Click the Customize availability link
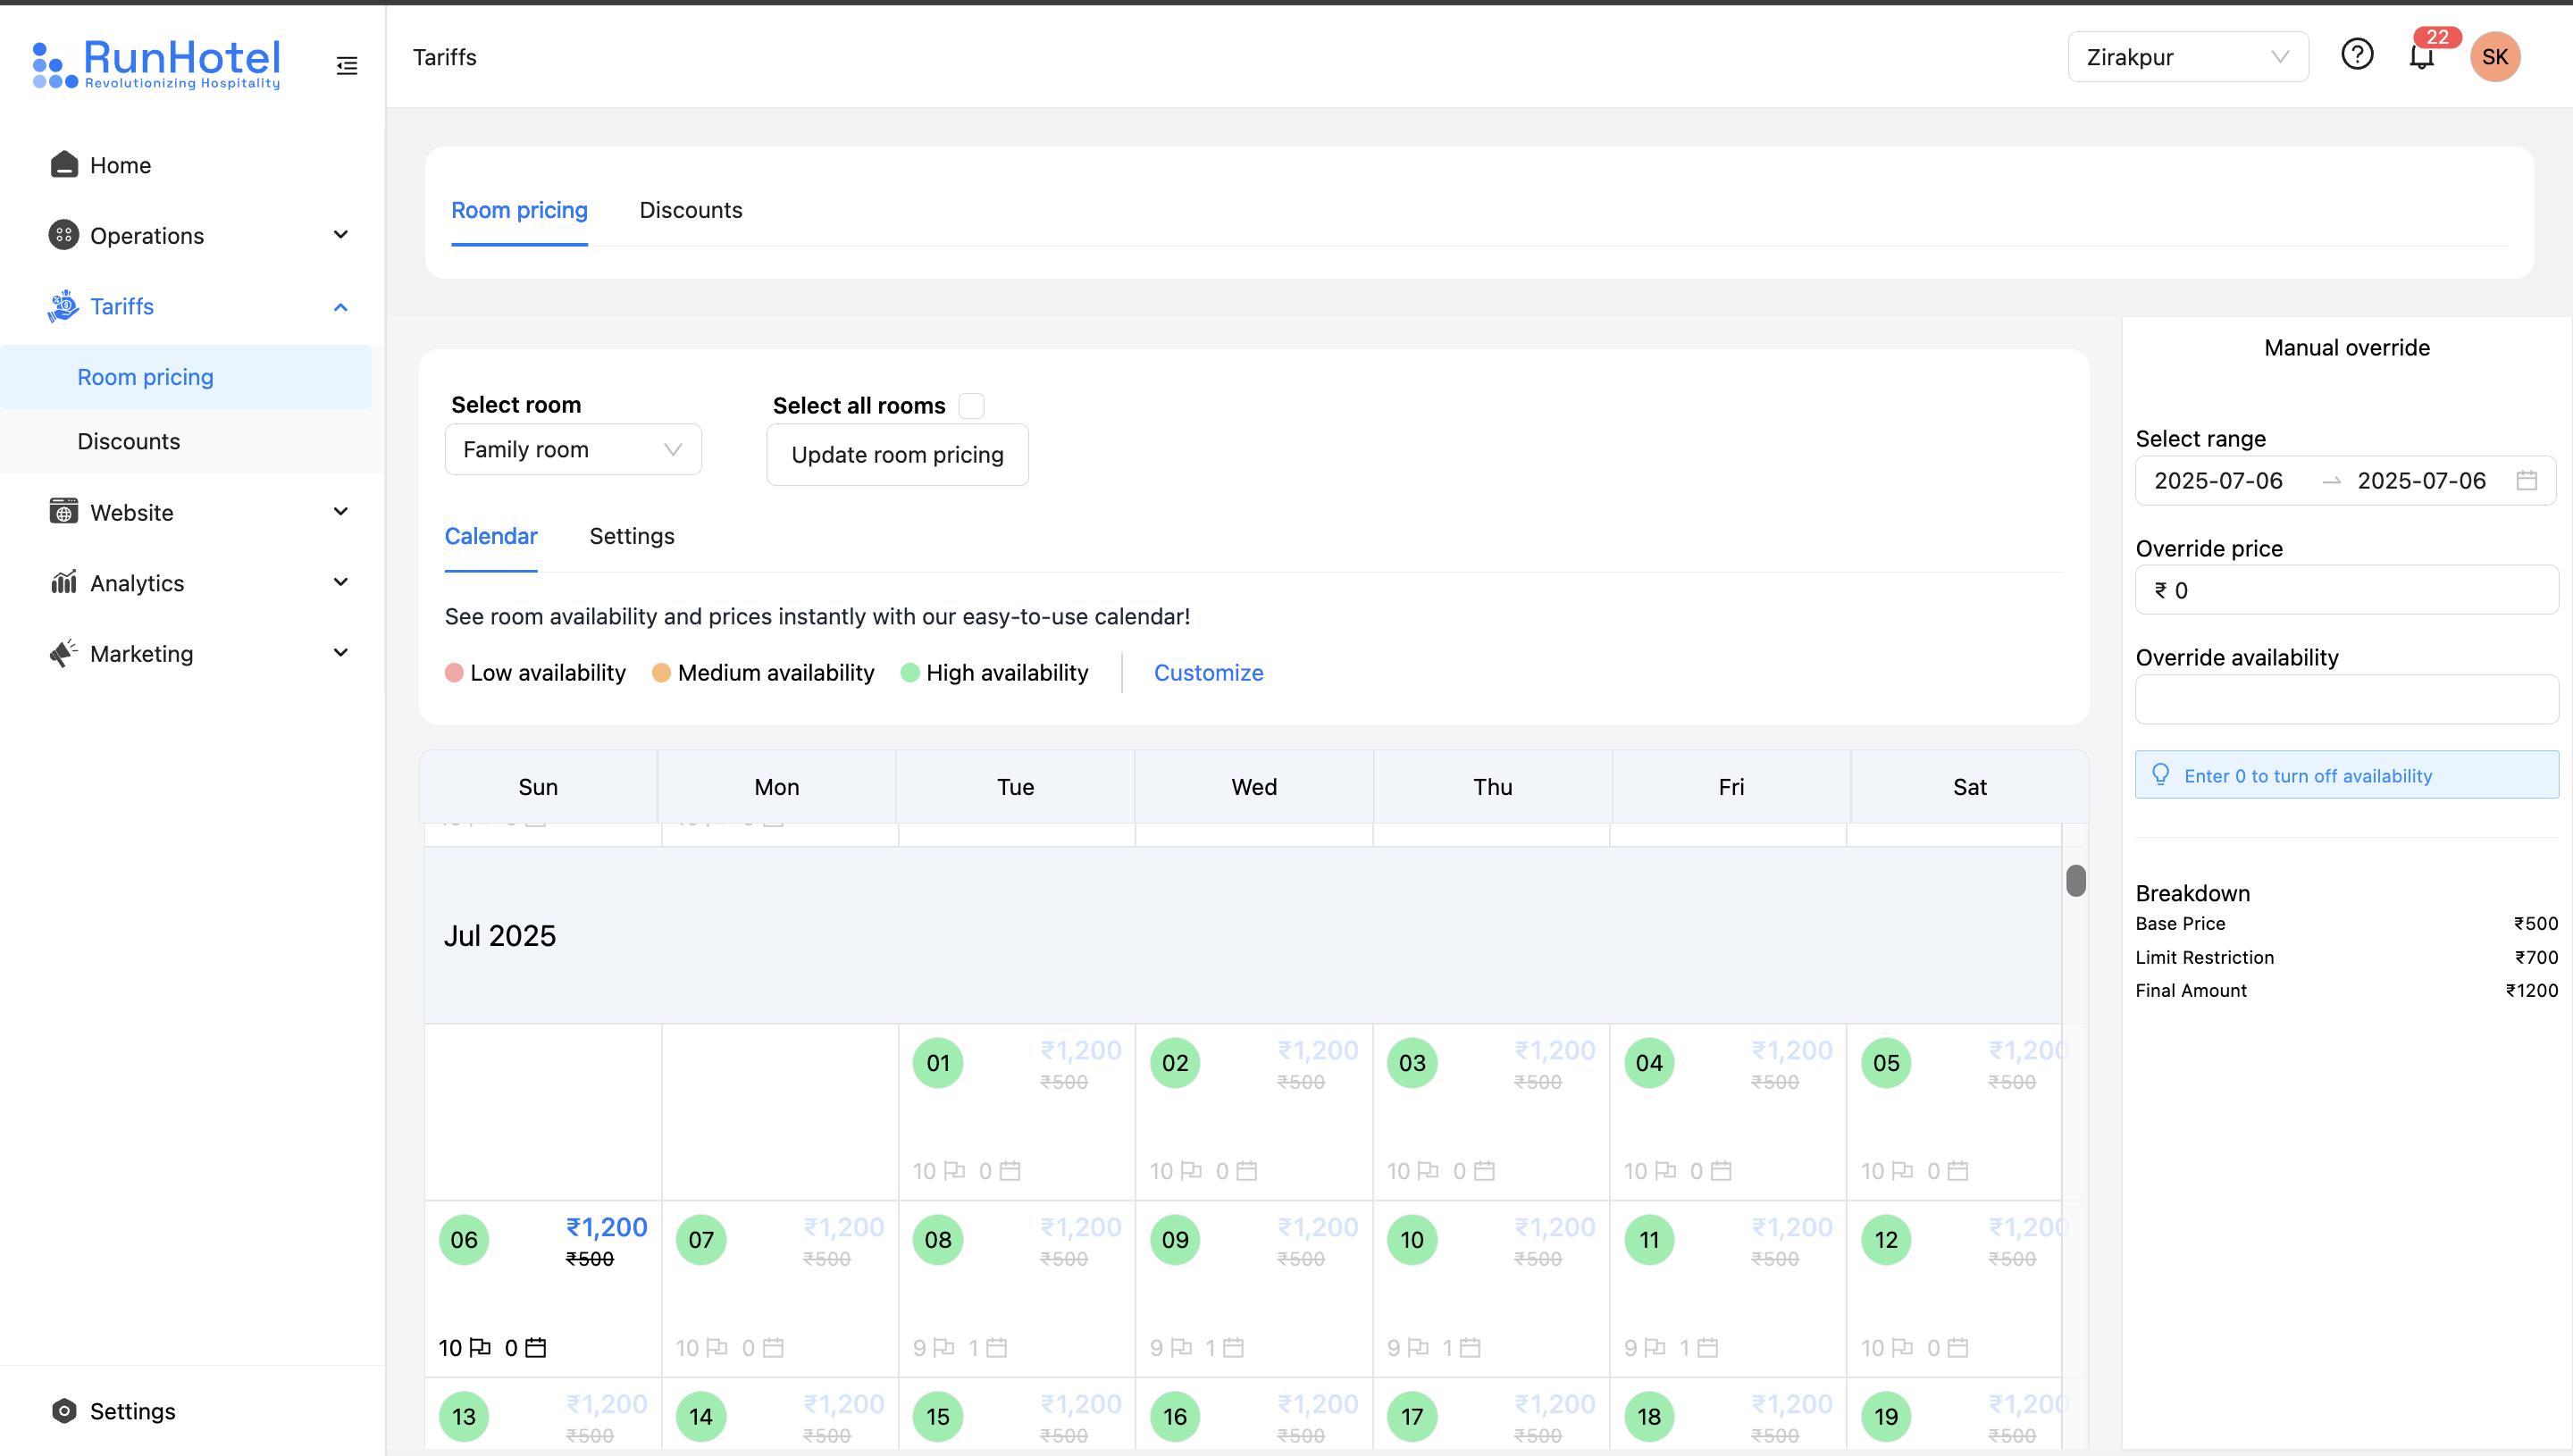 coord(1208,673)
